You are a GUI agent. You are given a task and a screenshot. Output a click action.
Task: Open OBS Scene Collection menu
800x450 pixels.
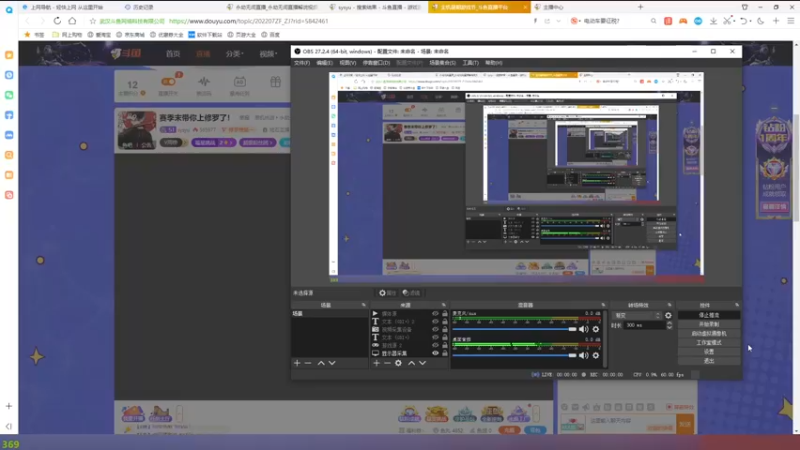(442, 63)
